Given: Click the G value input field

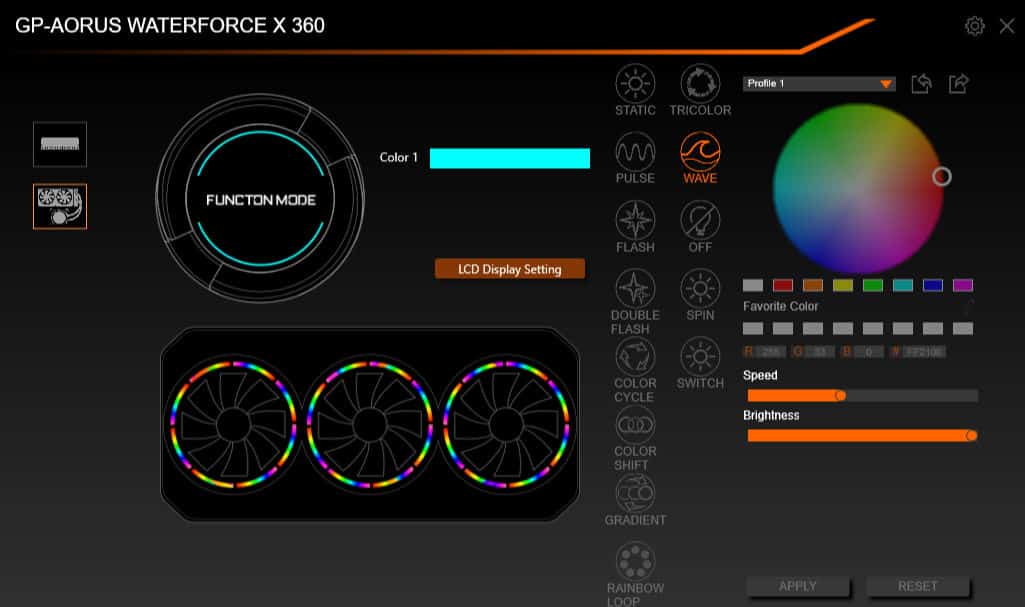Looking at the screenshot, I should coord(820,352).
